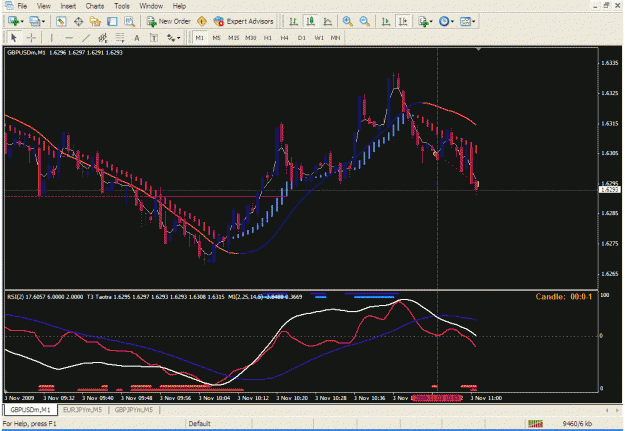The height and width of the screenshot is (431, 625).
Task: Expand the Profiles dropdown arrow
Action: point(43,22)
